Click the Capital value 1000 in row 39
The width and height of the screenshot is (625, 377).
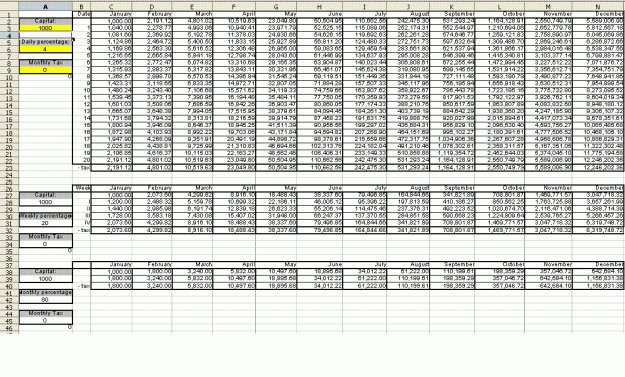45,279
